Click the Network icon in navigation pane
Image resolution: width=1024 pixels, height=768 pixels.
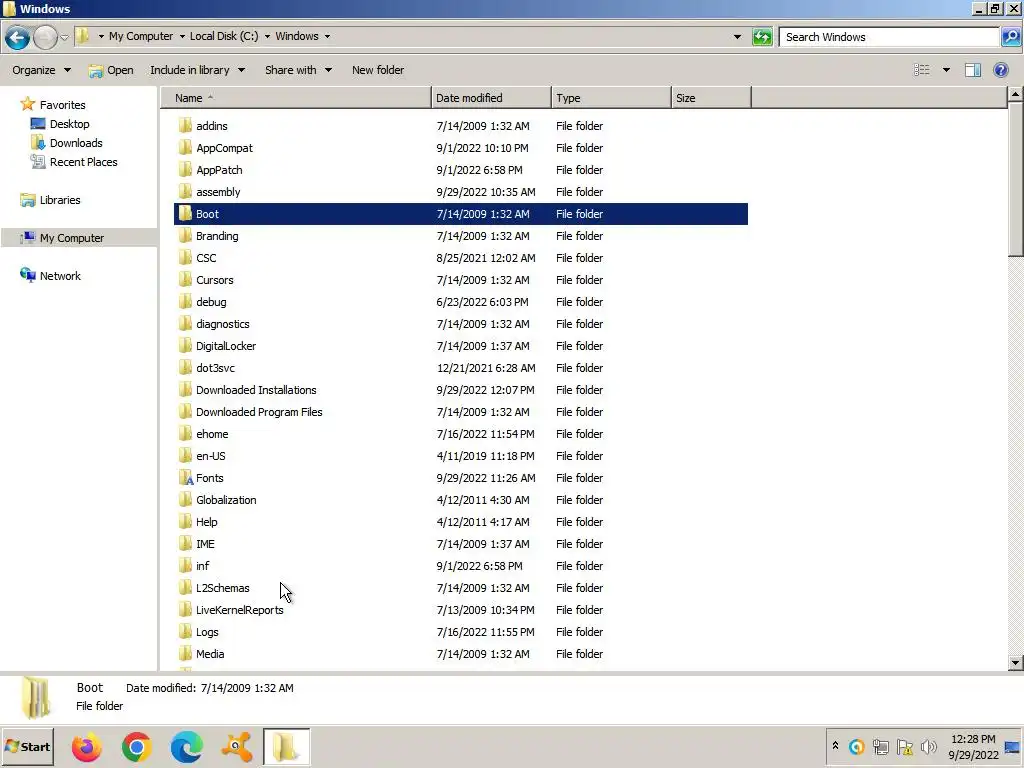[x=27, y=276]
